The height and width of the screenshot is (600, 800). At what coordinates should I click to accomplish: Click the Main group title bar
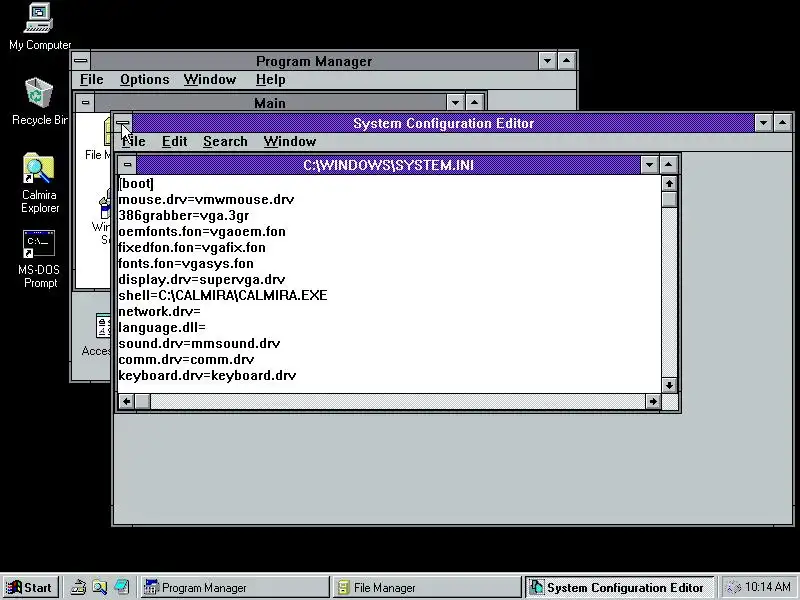point(270,103)
